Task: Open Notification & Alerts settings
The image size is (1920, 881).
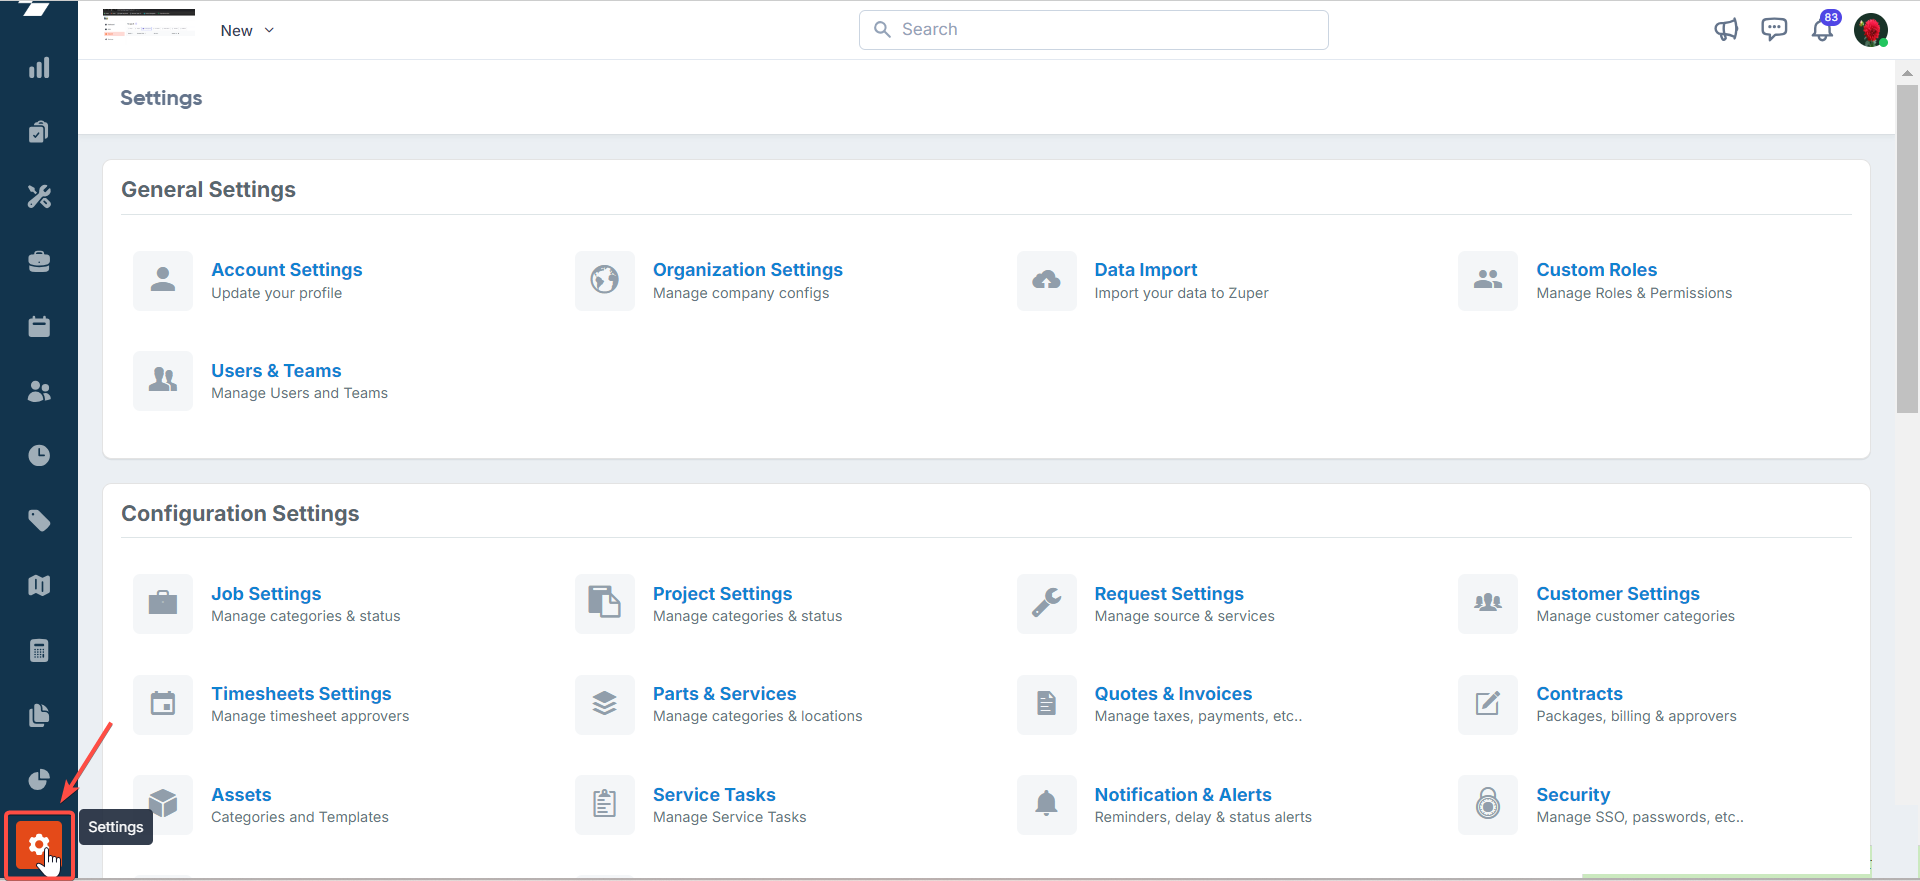Action: 1183,795
